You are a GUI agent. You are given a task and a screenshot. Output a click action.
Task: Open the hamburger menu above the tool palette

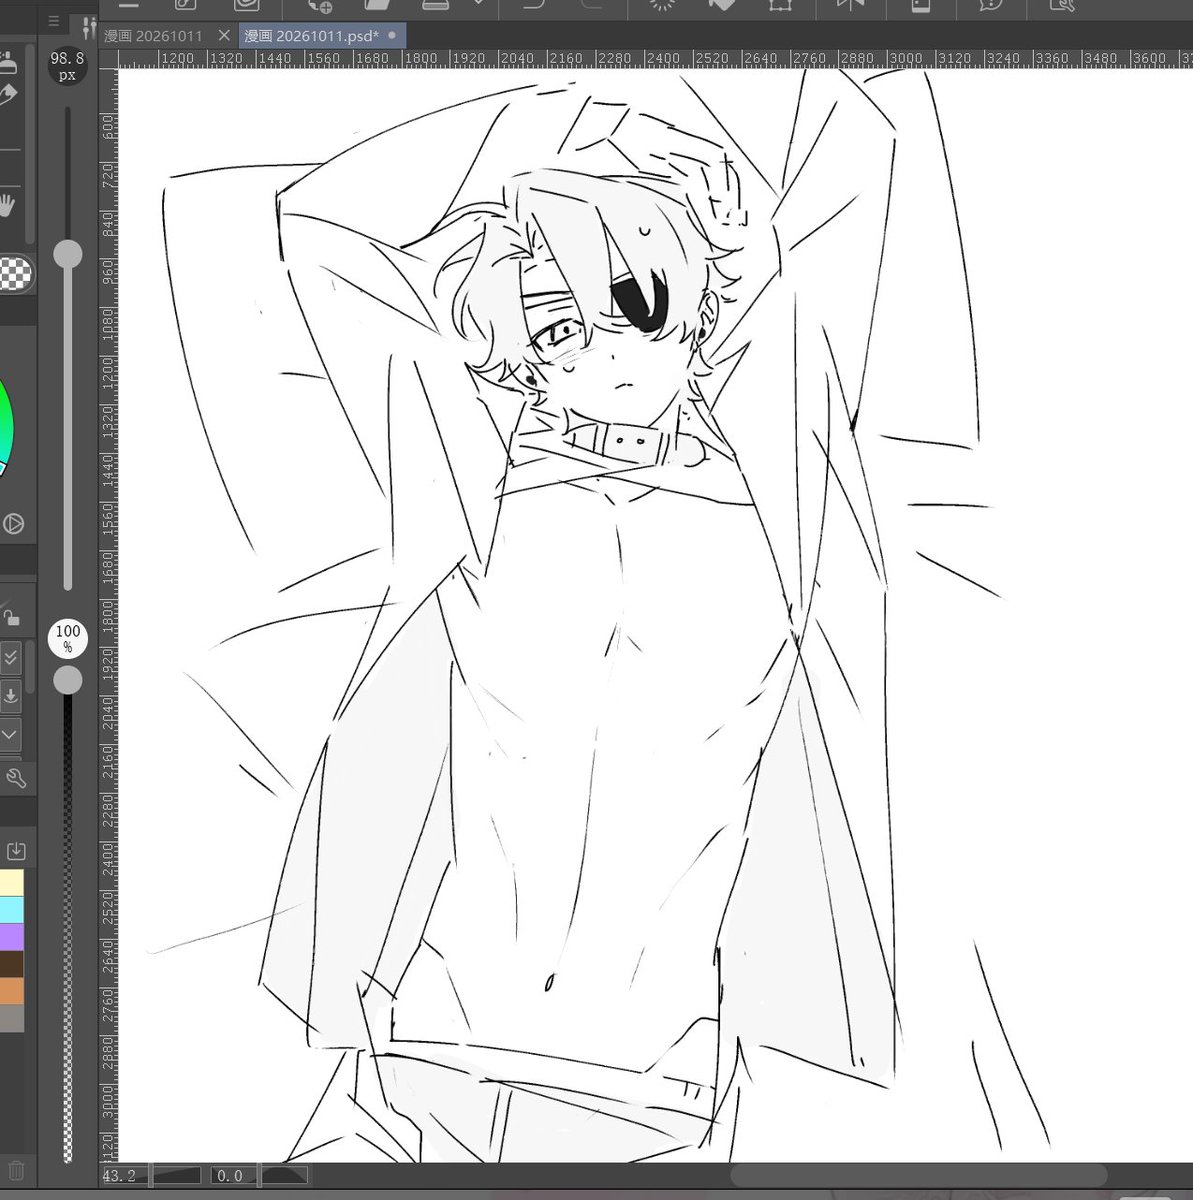coord(55,22)
